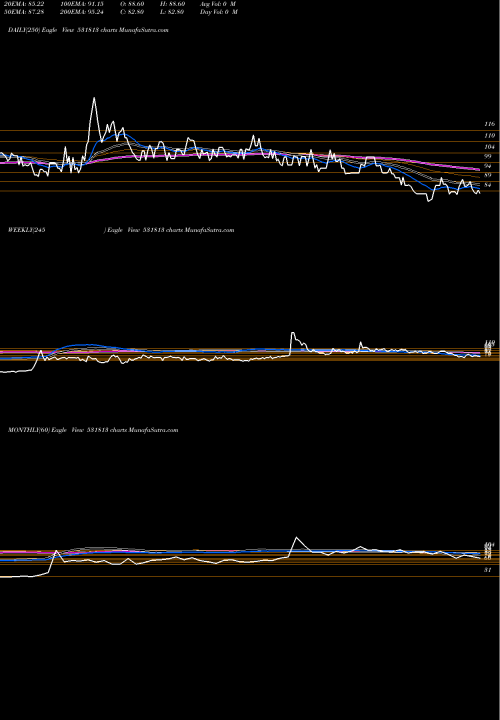Click the 110 price level on daily axis
500x720 pixels.
489,136
